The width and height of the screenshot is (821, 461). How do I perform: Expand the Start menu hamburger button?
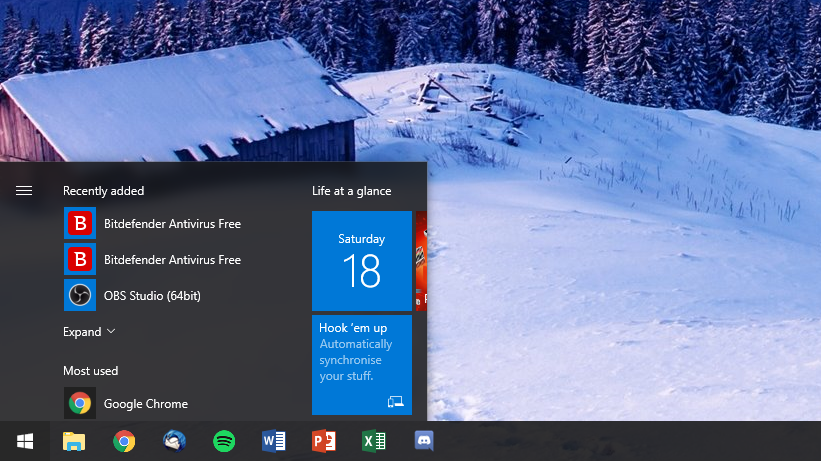point(24,191)
